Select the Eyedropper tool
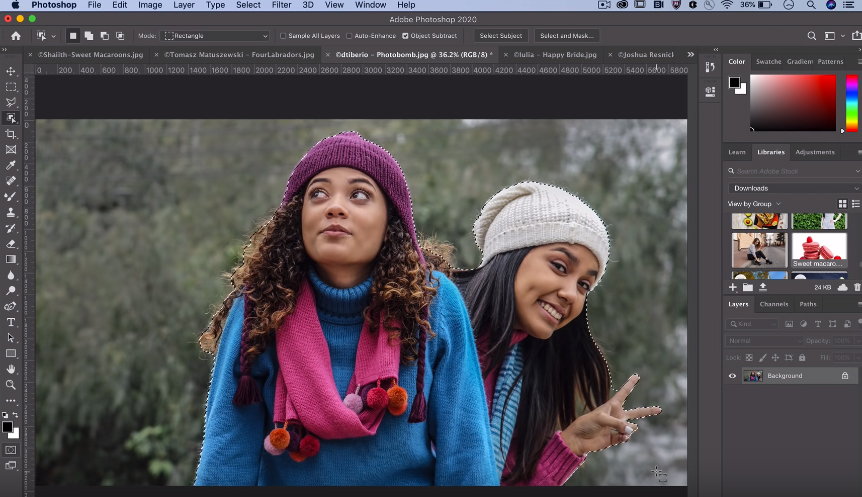Viewport: 862px width, 497px height. tap(11, 165)
